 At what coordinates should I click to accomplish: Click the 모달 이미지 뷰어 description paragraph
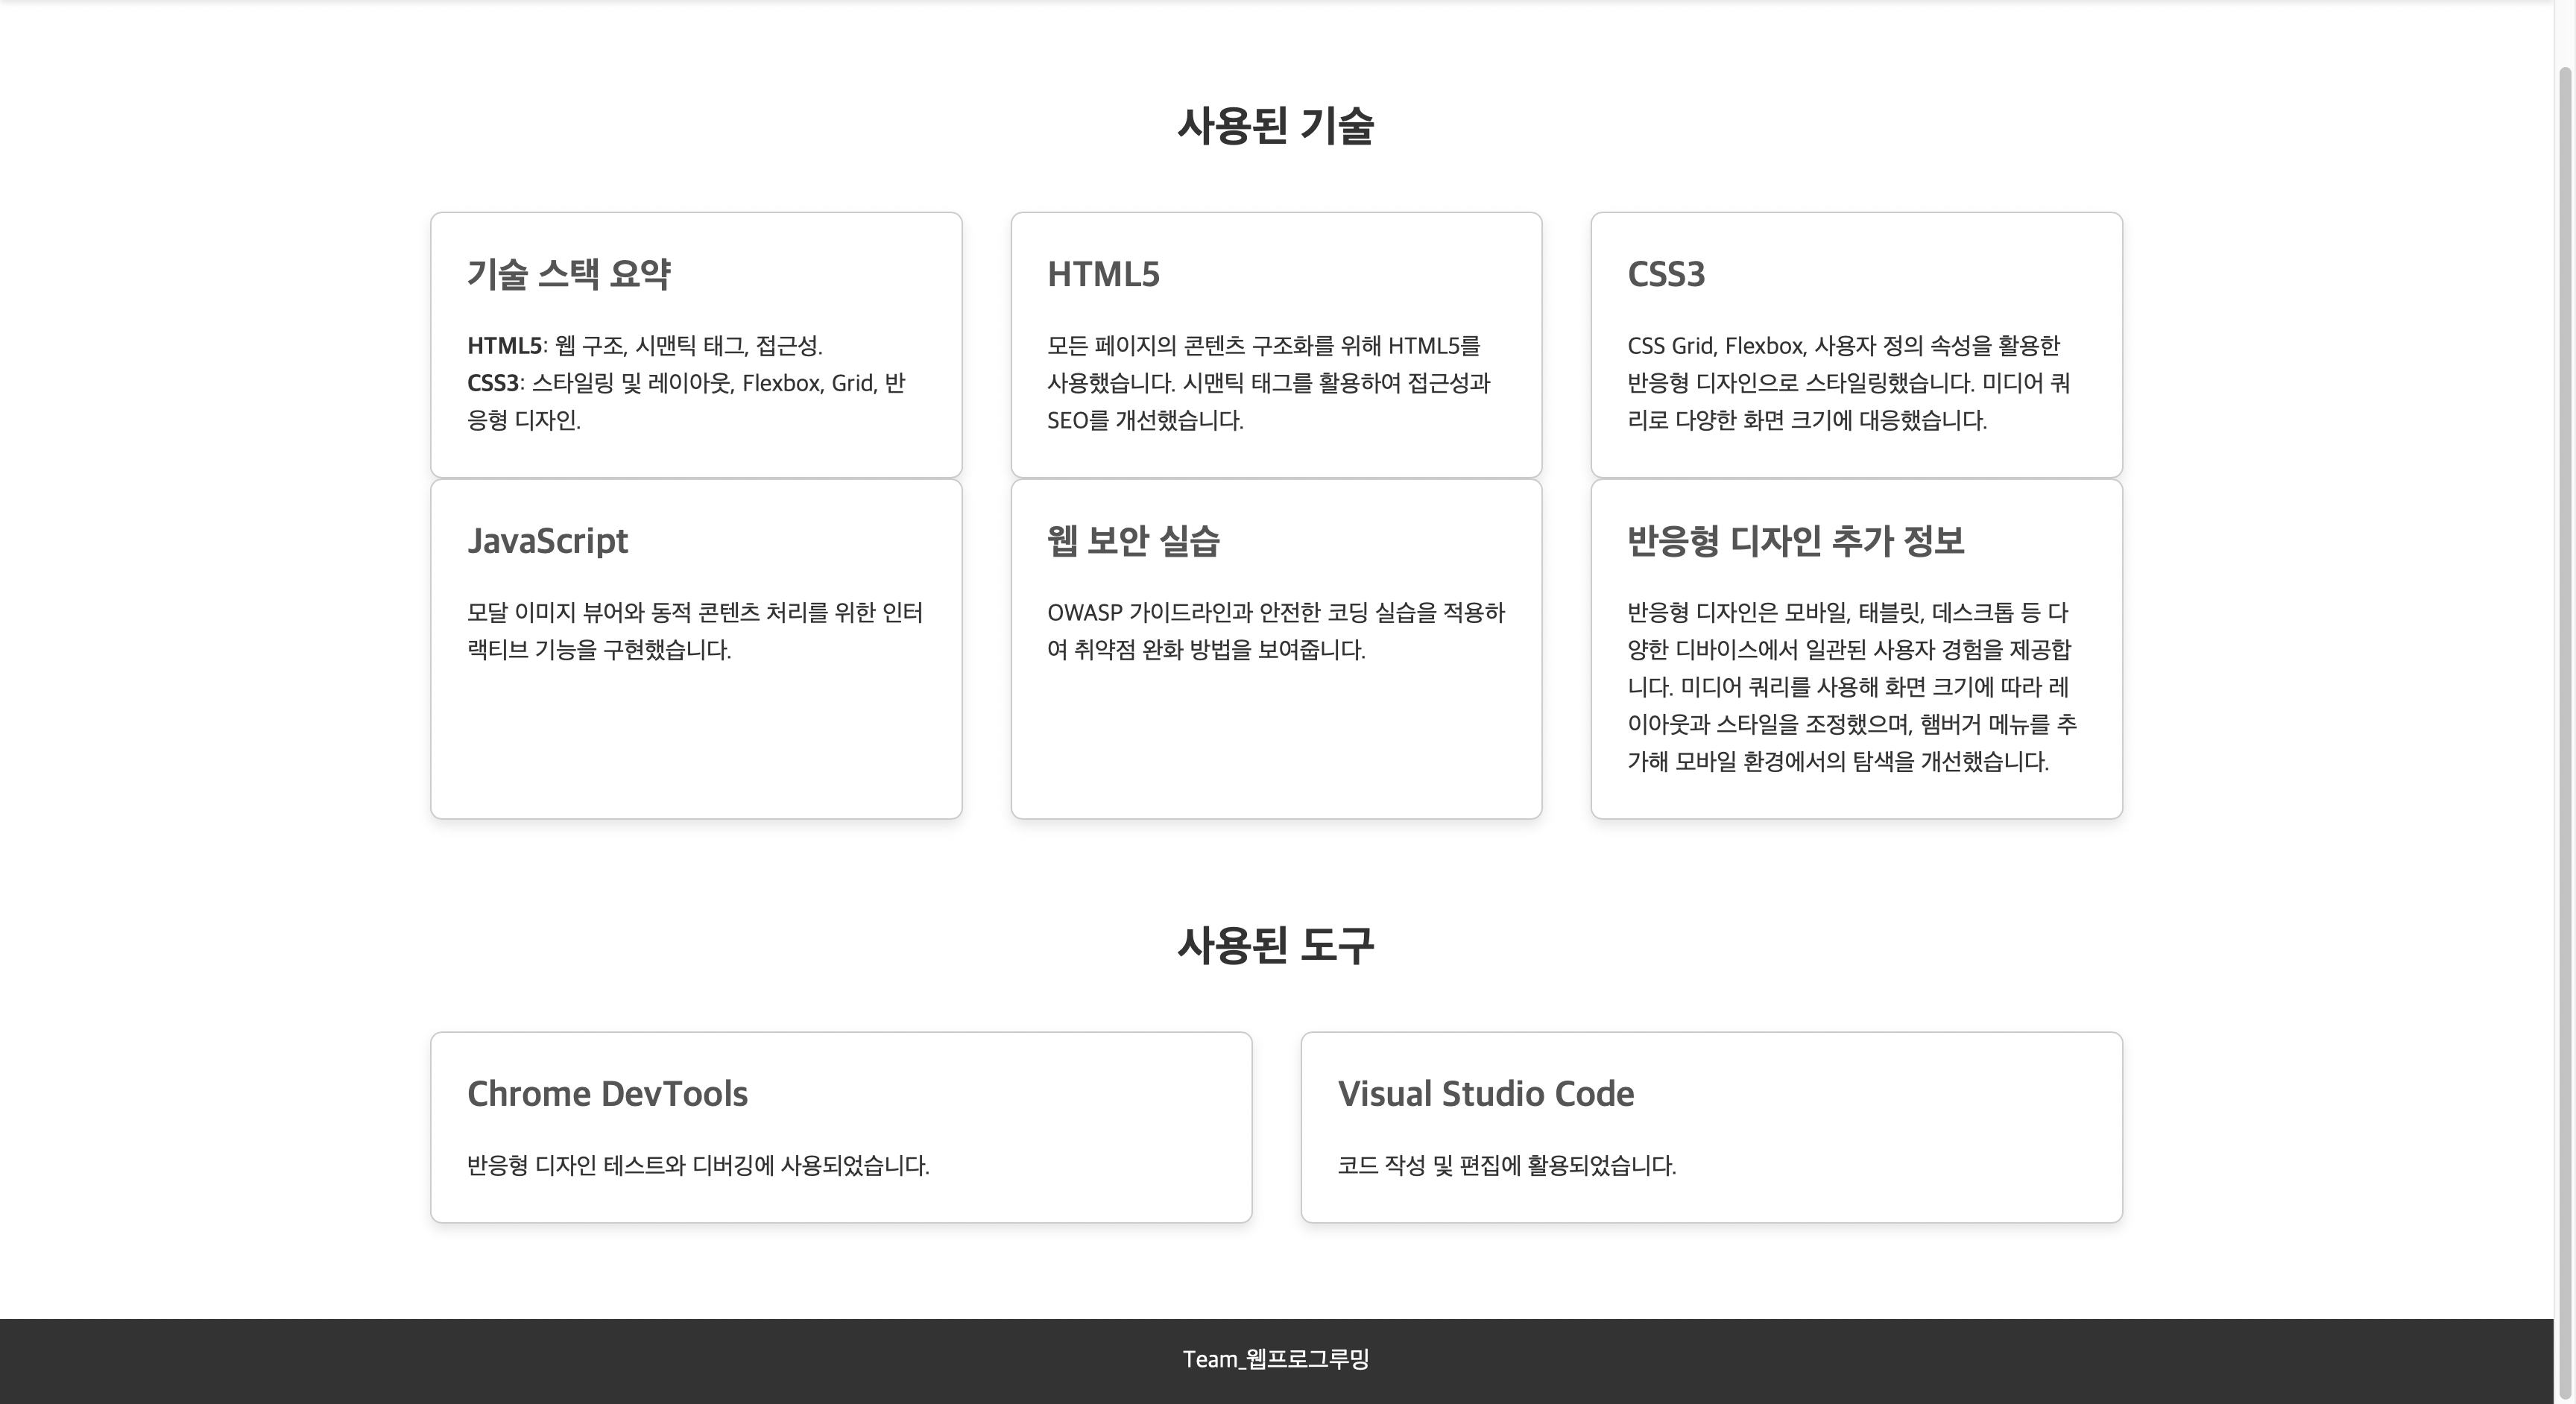click(x=695, y=631)
